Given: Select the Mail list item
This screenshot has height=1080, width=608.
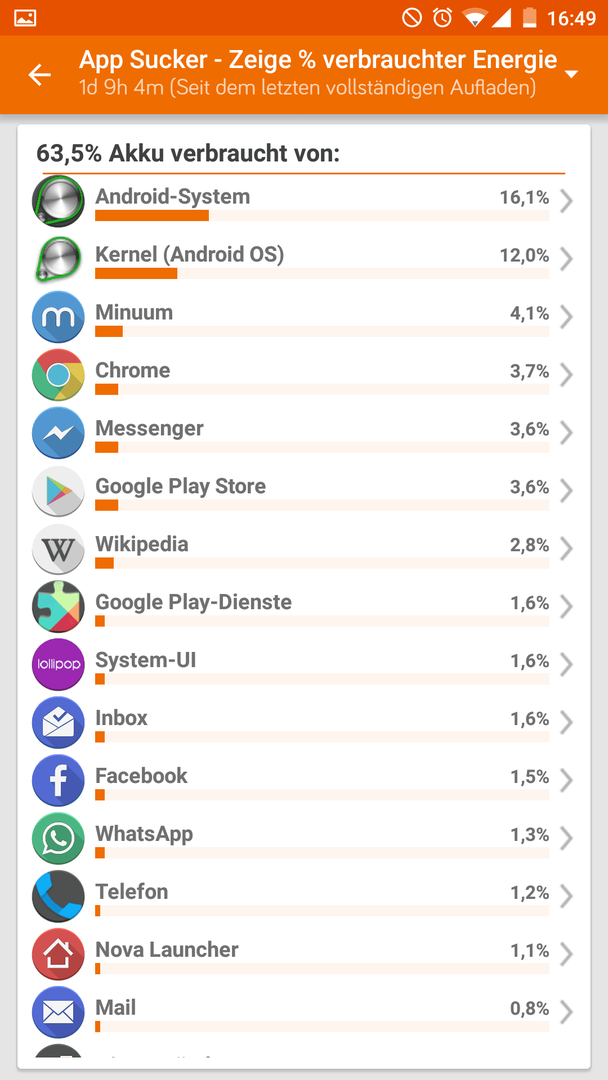Looking at the screenshot, I should coord(304,1011).
